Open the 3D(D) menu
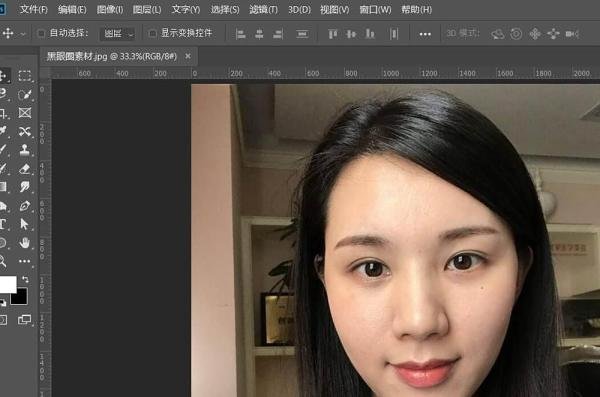Viewport: 600px width, 397px height. coord(299,9)
